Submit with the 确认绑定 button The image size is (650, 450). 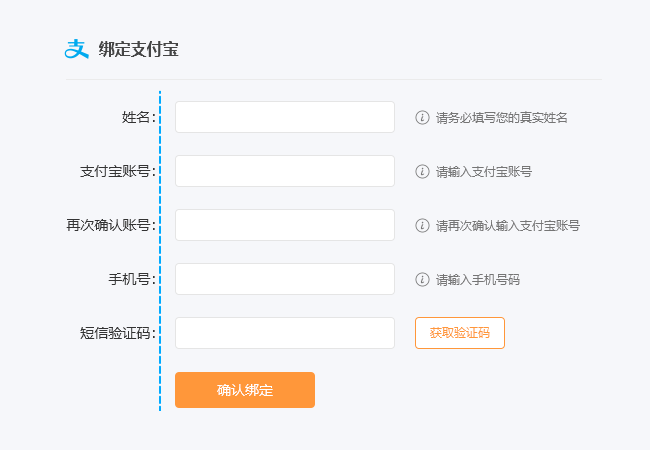pyautogui.click(x=245, y=390)
